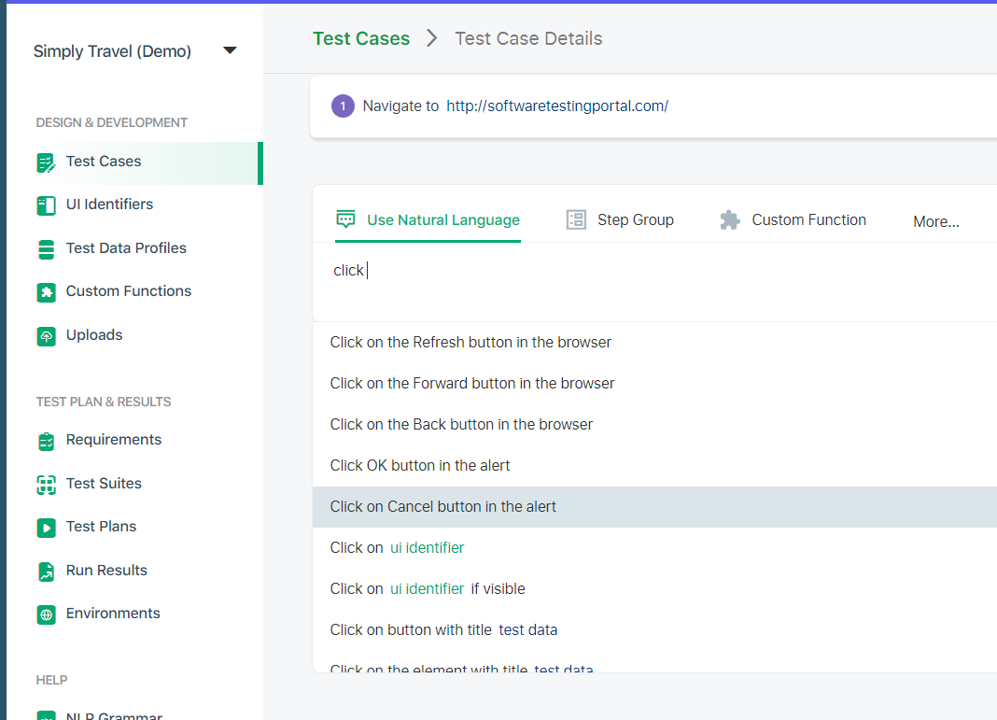Click the Uploads cloud icon

(x=46, y=336)
